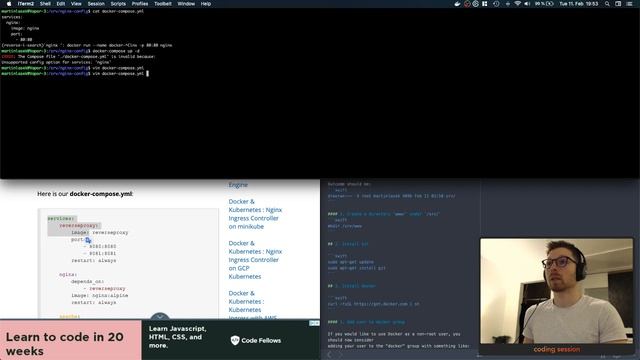Click sudo apt-get update line in editor

pos(351,262)
